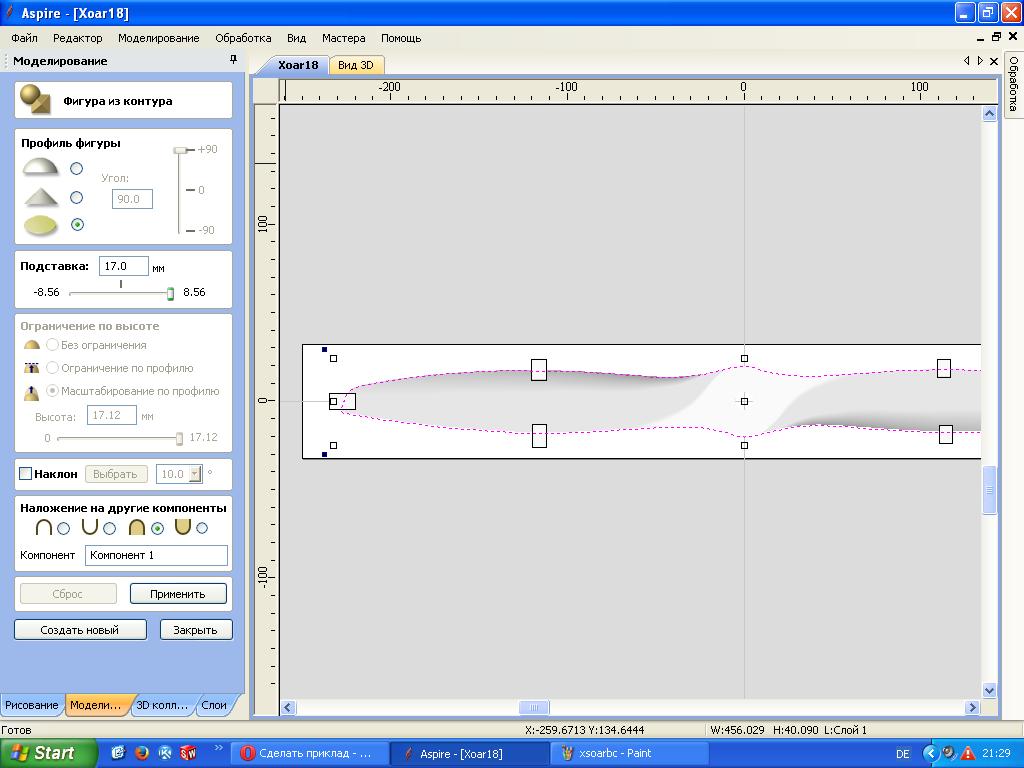Viewport: 1024px width, 768px height.
Task: Switch to the Вид 3D view tab
Action: coord(356,65)
